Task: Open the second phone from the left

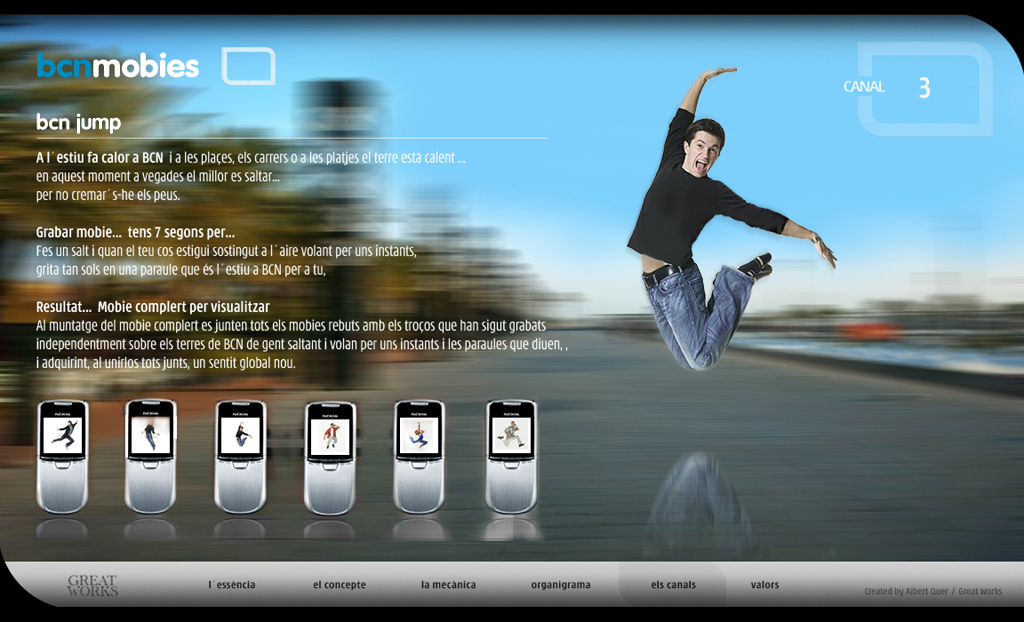Action: click(x=151, y=455)
